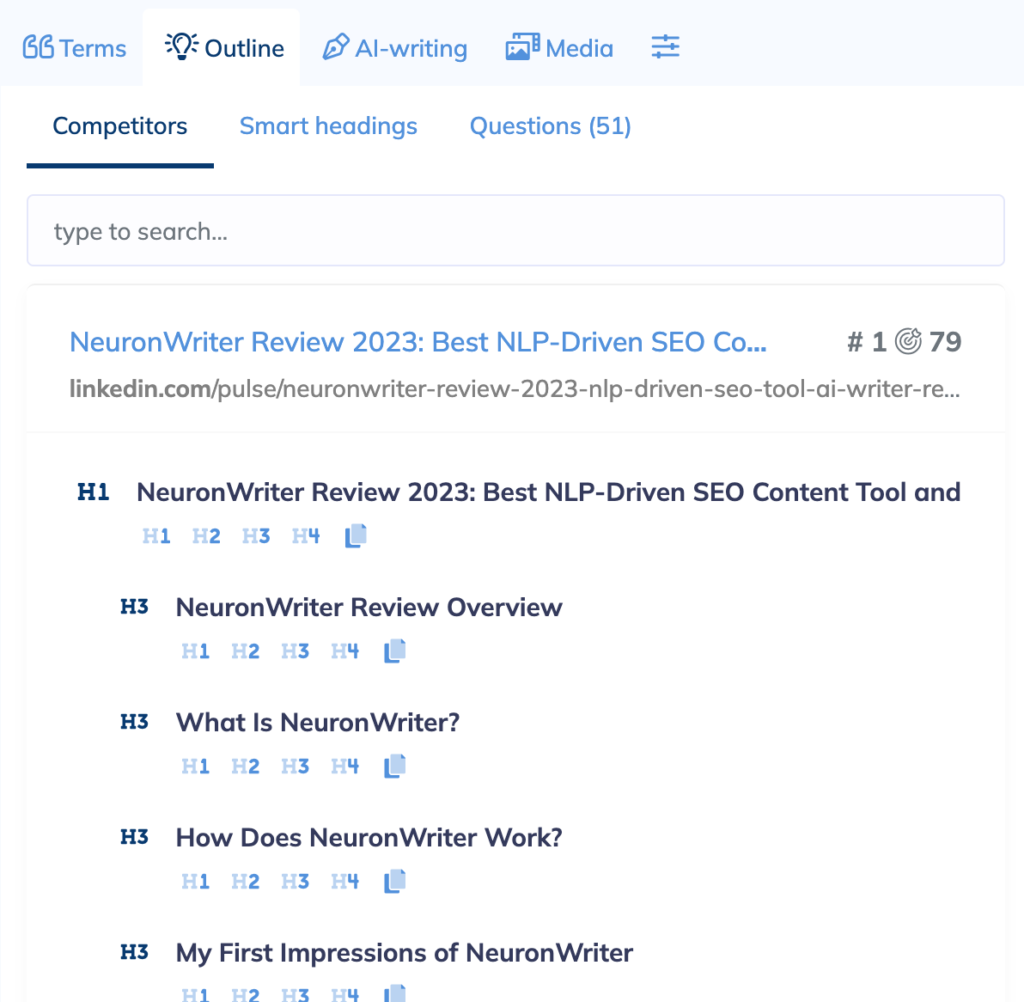Insert 'What Is NeuronWriter?' as H1
The height and width of the screenshot is (1002, 1024).
click(196, 766)
